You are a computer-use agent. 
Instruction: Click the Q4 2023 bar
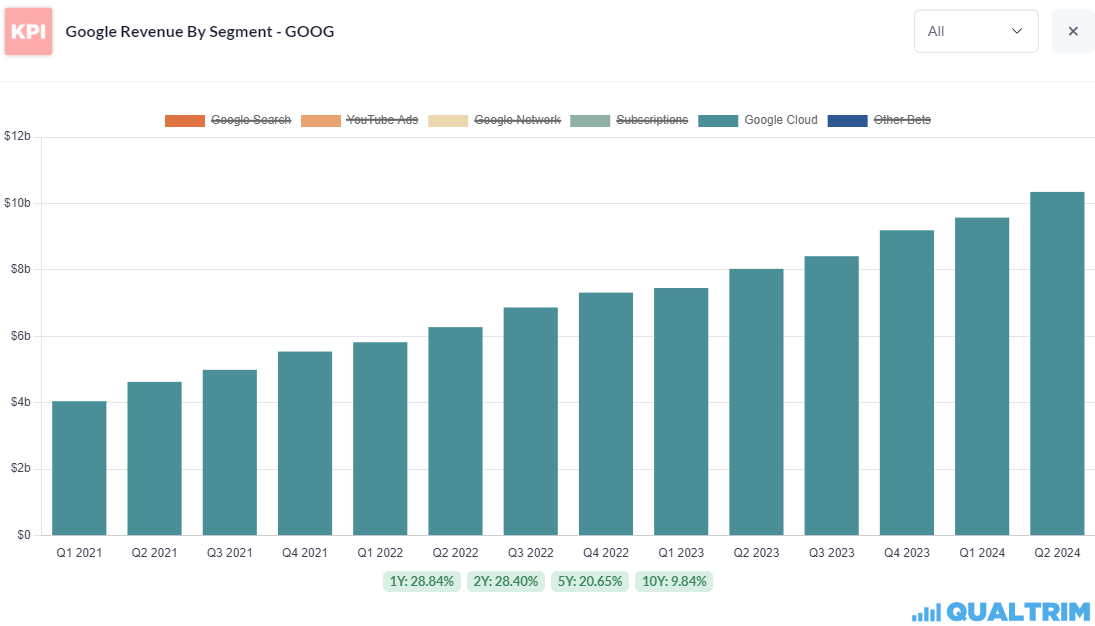coord(907,383)
